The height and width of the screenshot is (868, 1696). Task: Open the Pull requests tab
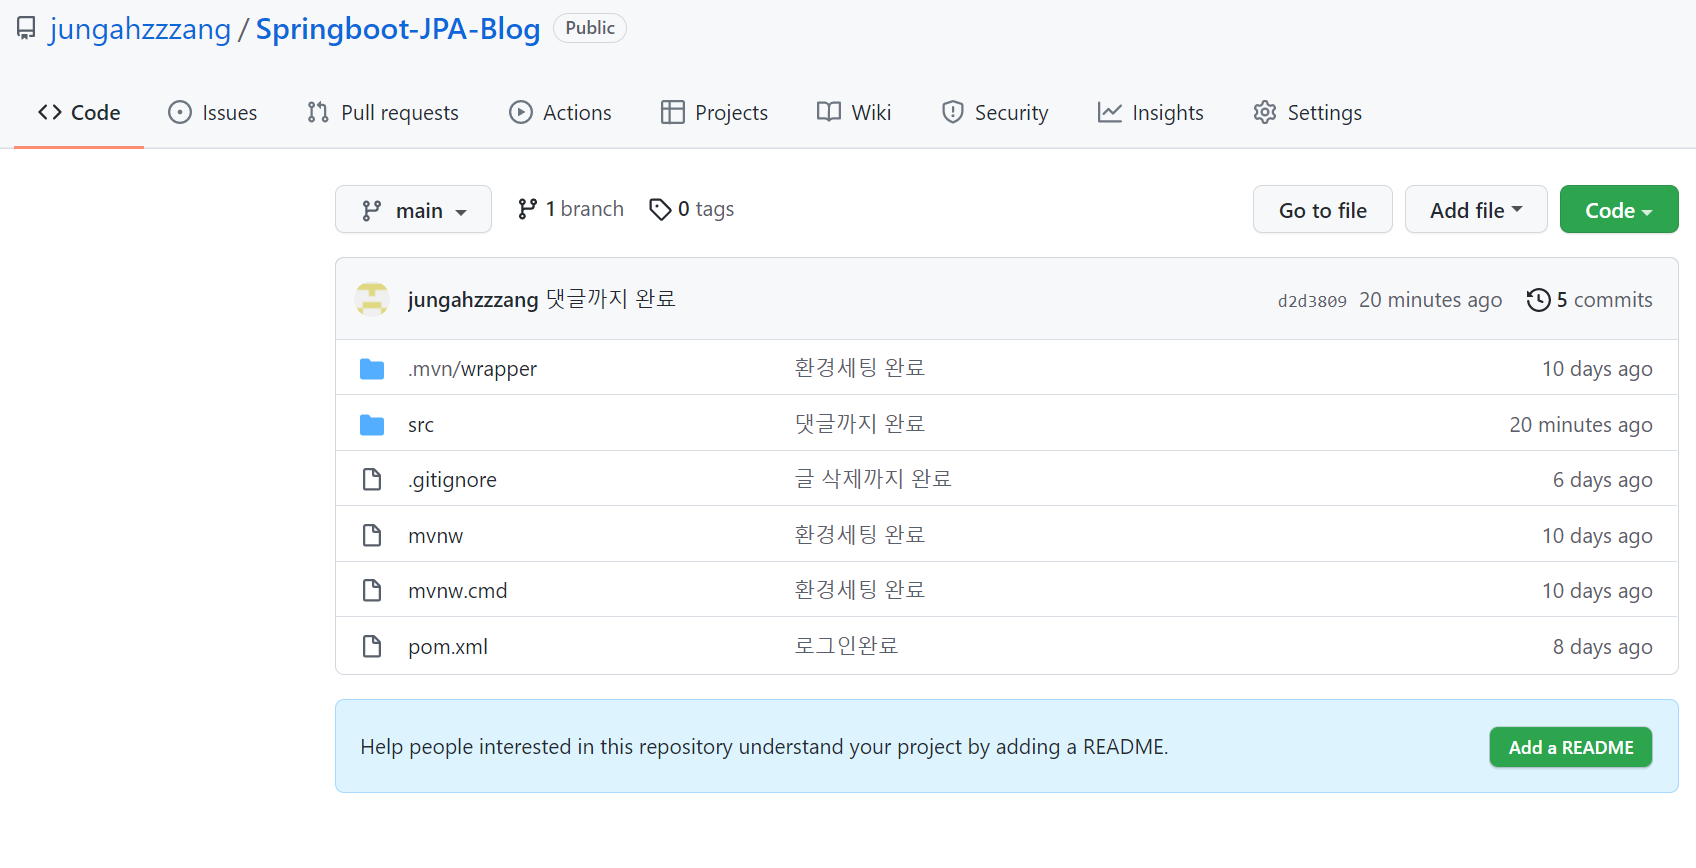coord(383,113)
